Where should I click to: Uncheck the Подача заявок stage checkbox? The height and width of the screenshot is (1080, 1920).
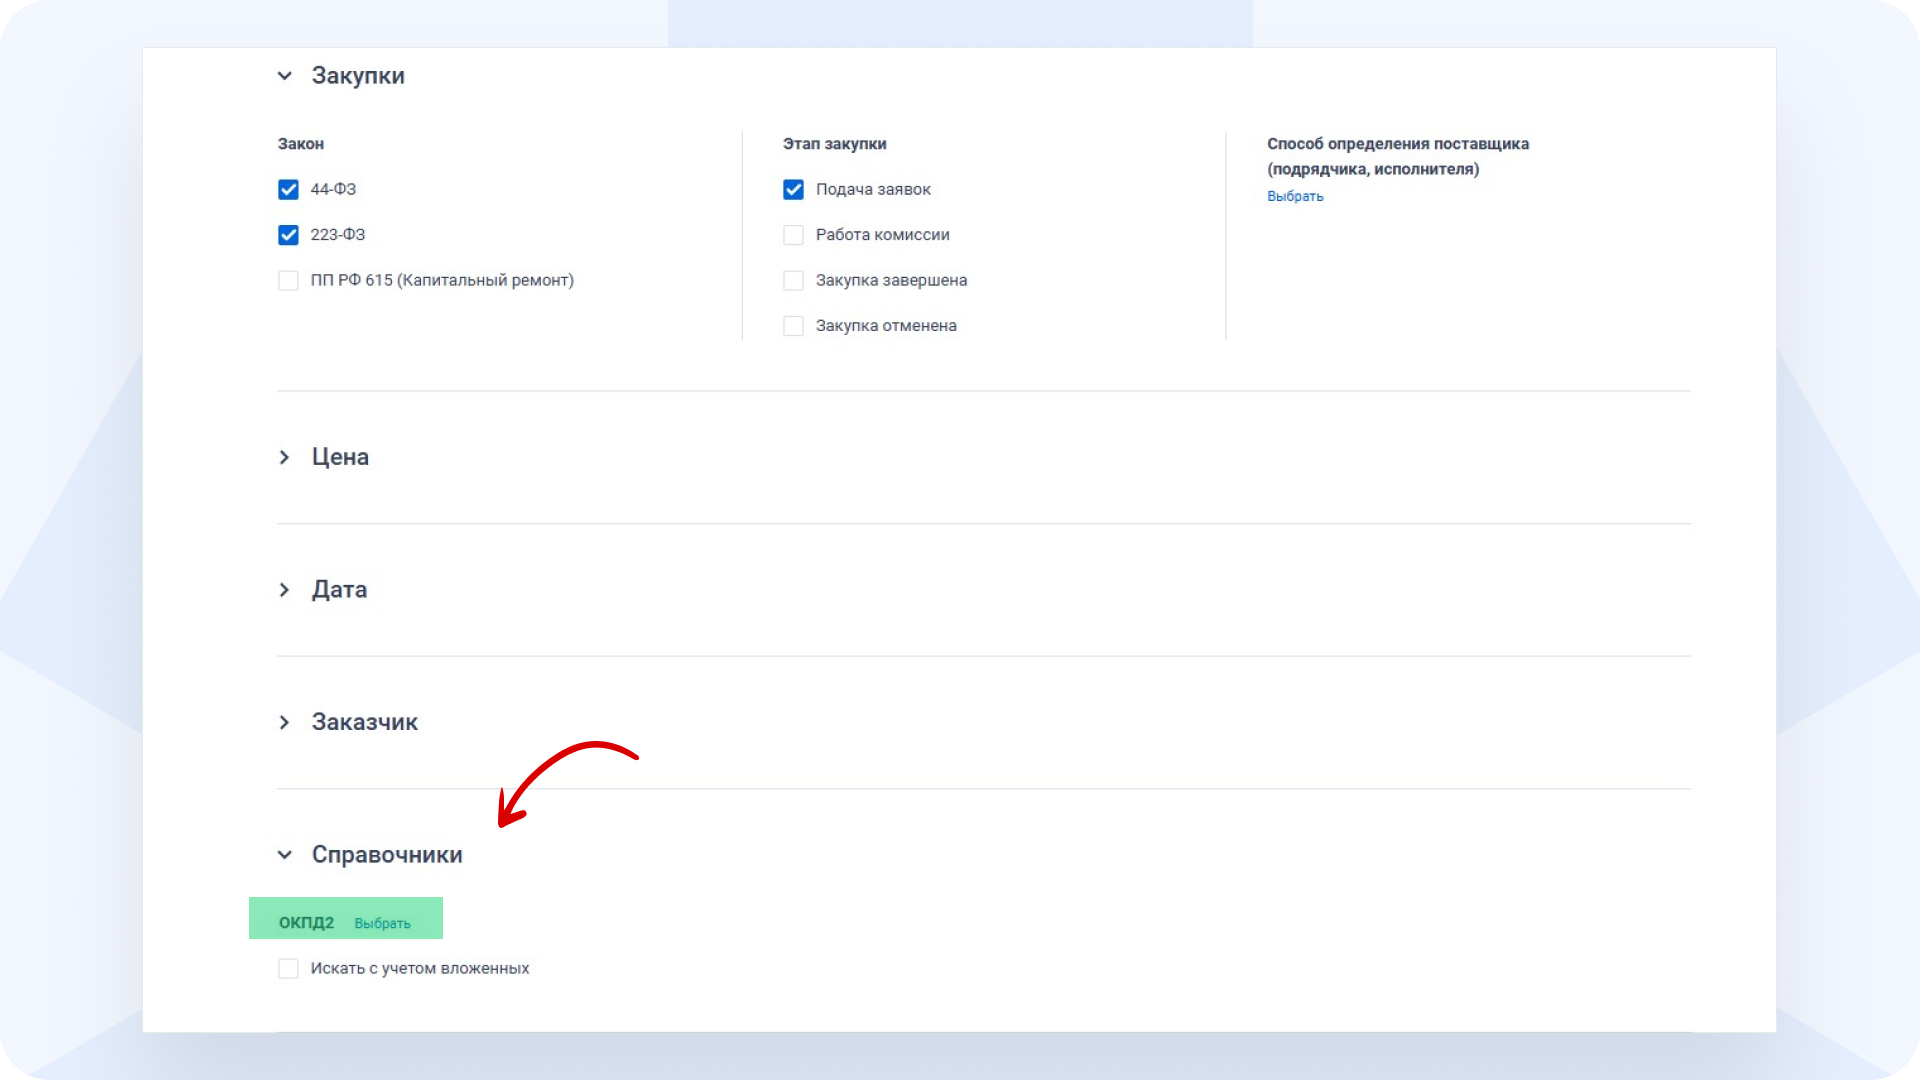pos(793,189)
